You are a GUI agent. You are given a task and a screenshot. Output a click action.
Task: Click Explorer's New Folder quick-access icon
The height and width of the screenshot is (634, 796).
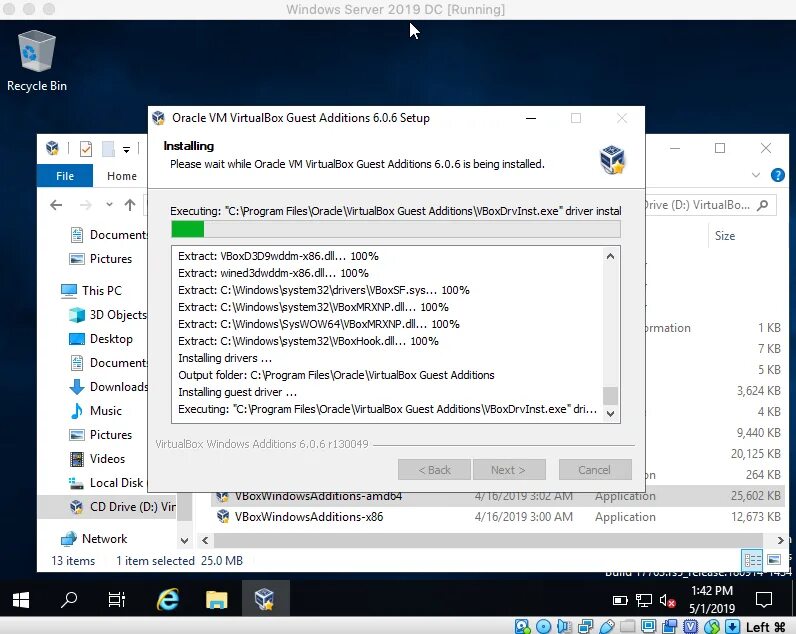point(108,149)
